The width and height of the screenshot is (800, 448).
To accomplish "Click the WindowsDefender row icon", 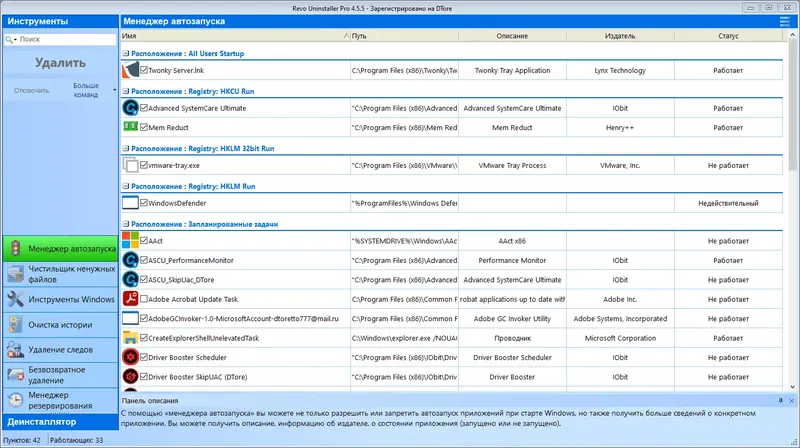I will pos(130,203).
